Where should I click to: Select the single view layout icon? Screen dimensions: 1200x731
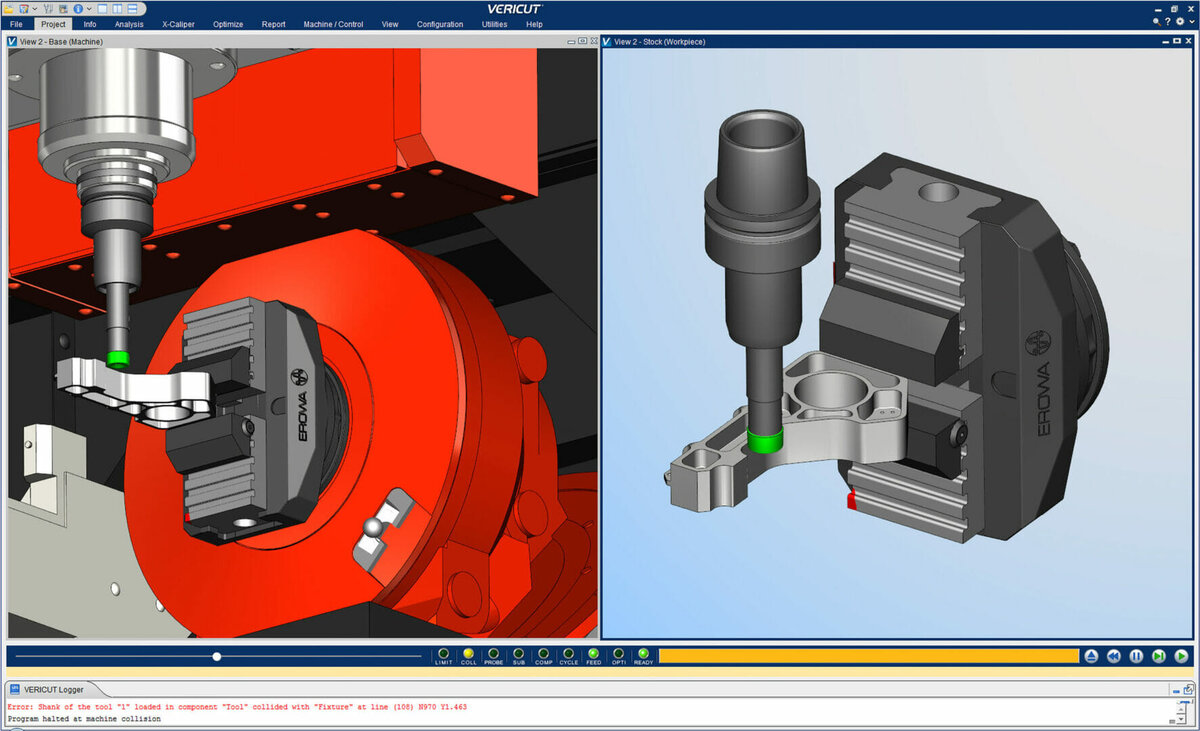pos(102,8)
